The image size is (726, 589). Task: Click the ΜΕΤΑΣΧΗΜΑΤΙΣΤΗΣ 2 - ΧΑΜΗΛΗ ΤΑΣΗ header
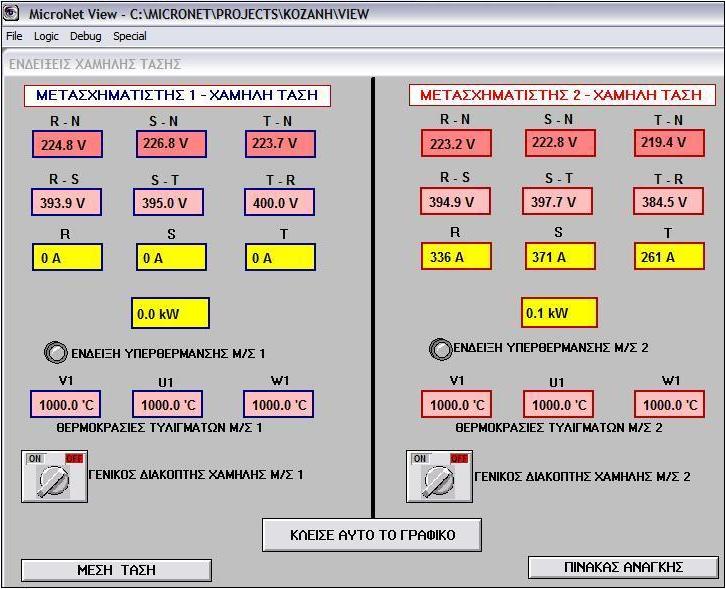(x=562, y=95)
